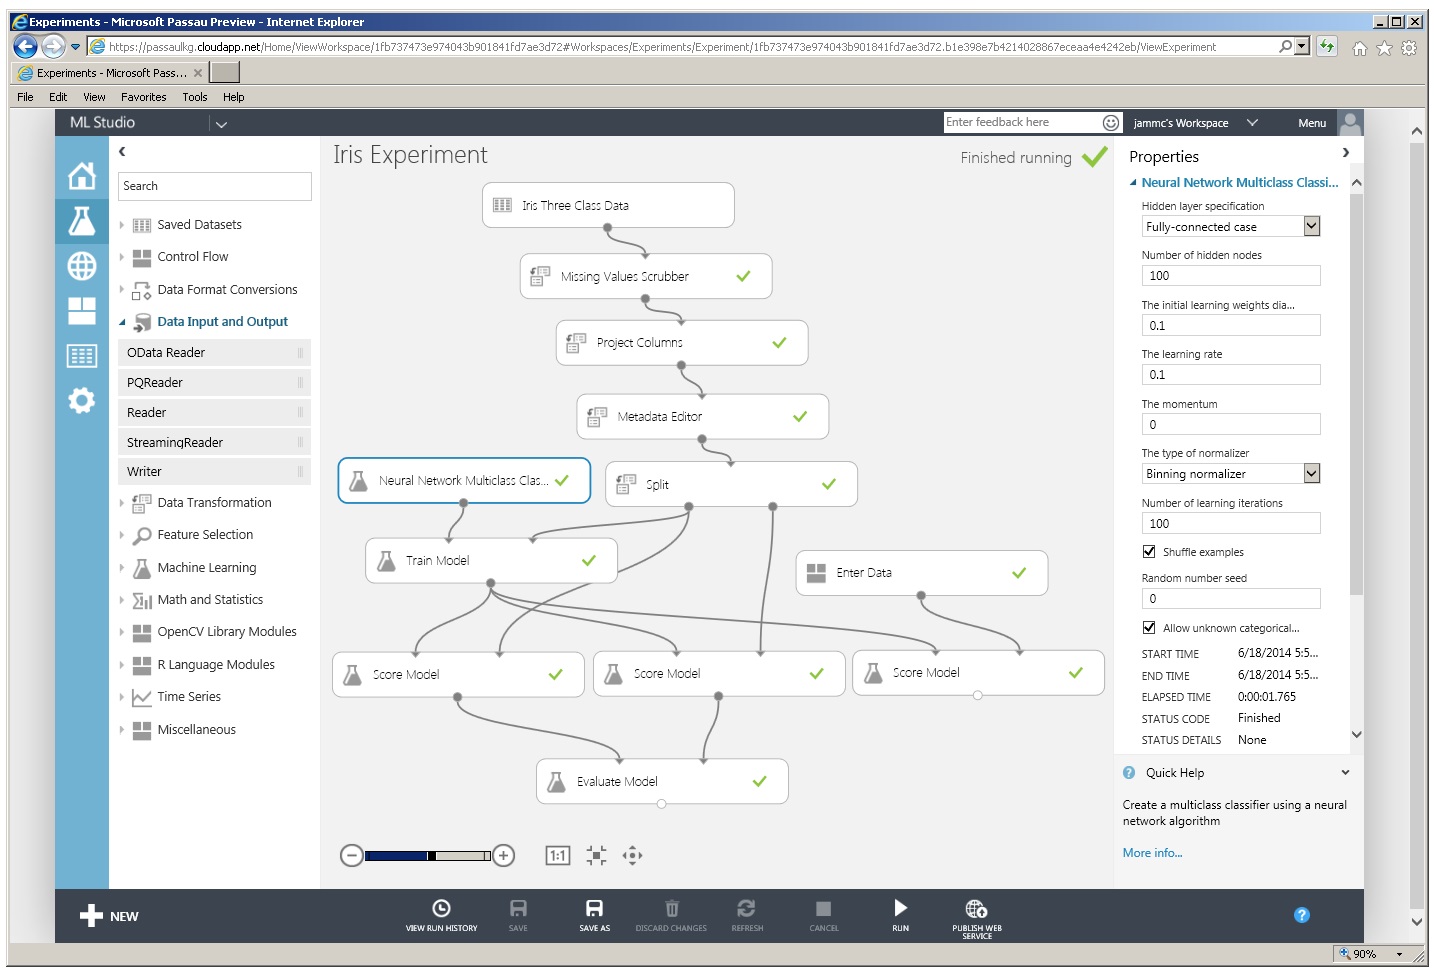Select the Writer module item
The width and height of the screenshot is (1434, 971).
214,472
